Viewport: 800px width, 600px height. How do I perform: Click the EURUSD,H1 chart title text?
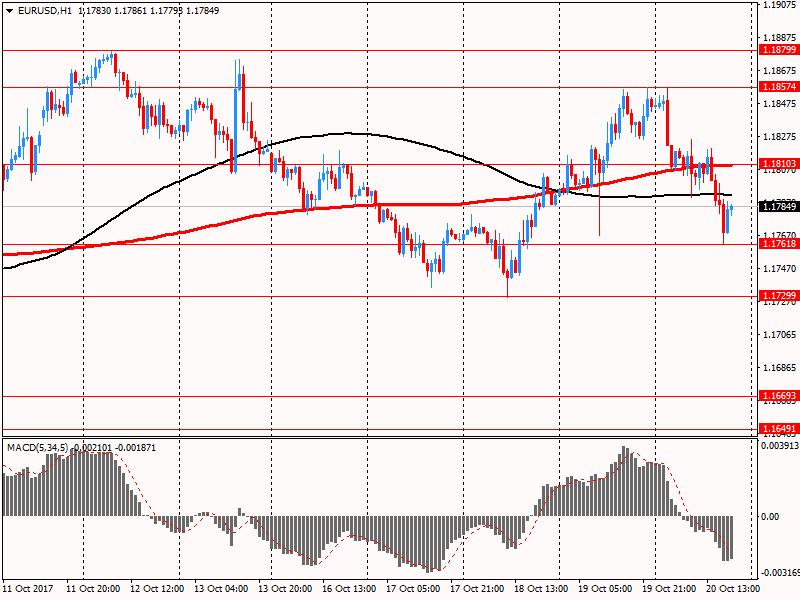pyautogui.click(x=45, y=11)
